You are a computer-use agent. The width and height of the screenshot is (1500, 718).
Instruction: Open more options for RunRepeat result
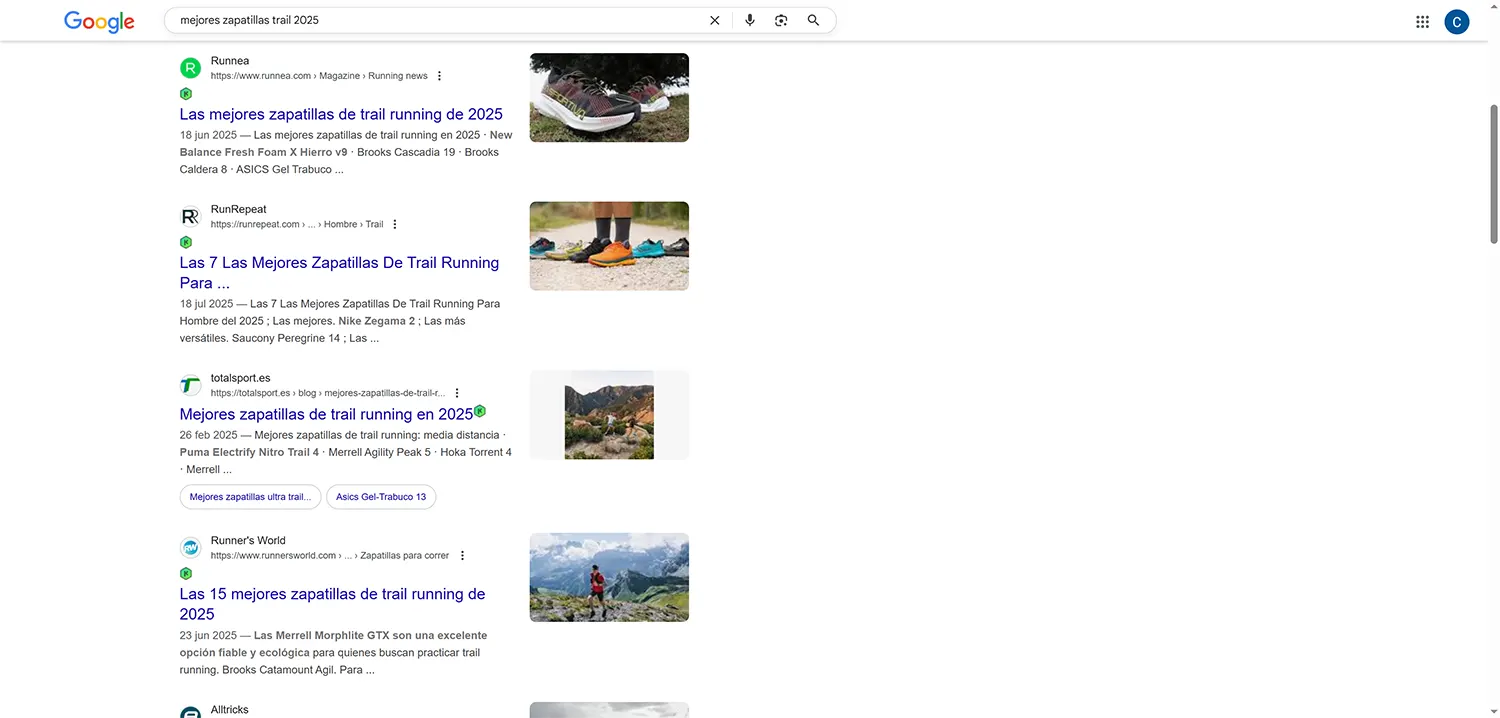pos(395,225)
